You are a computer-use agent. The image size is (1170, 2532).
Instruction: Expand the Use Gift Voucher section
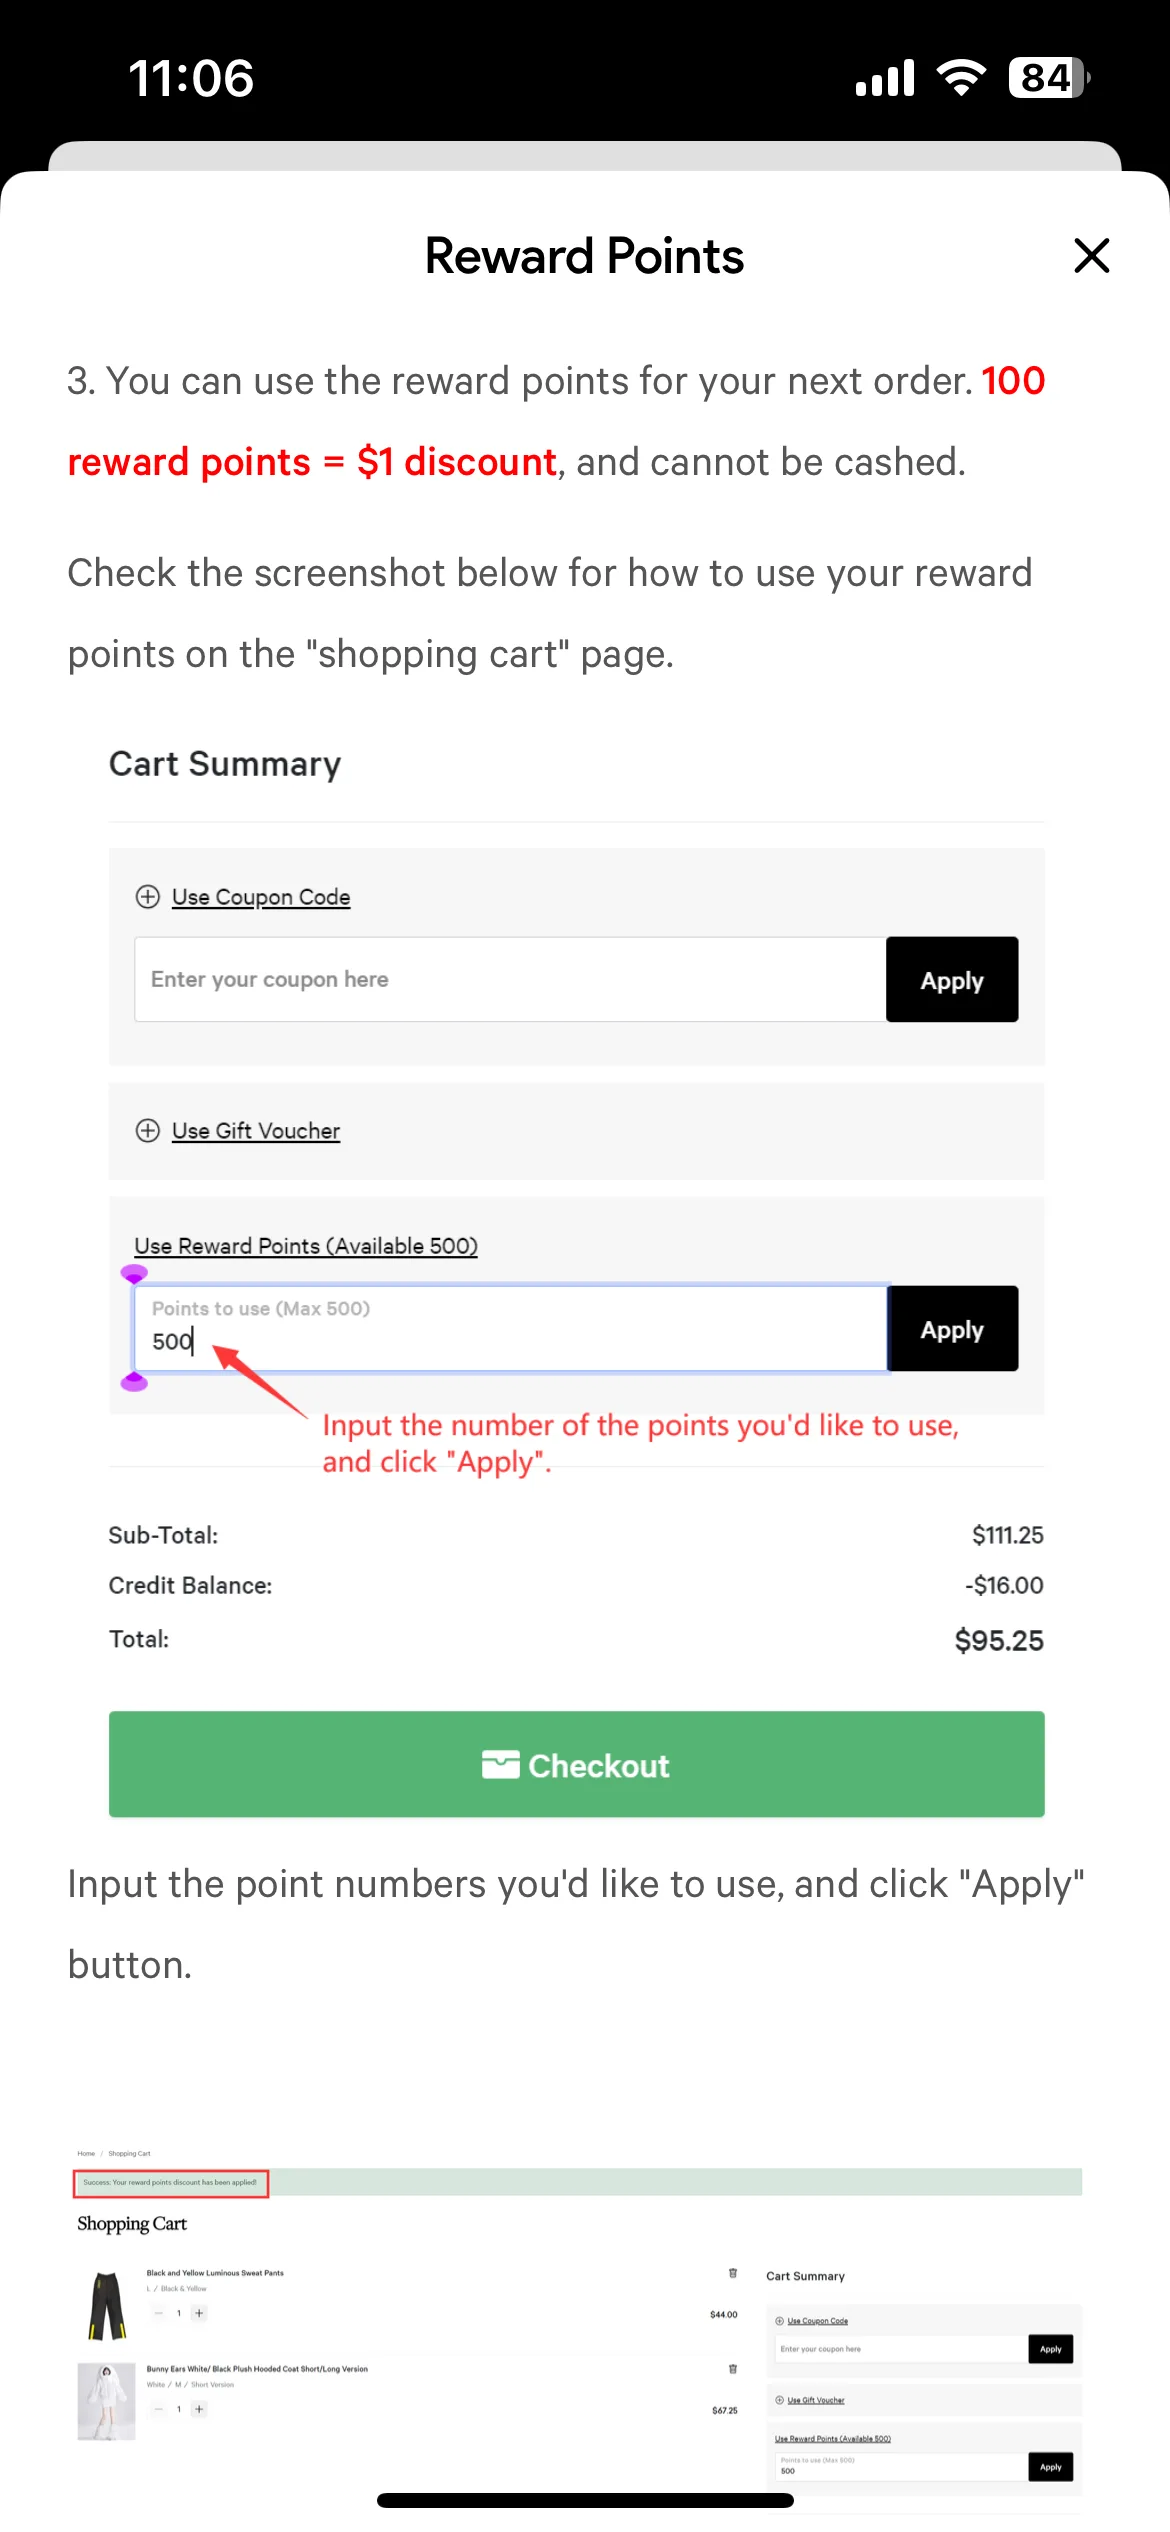pyautogui.click(x=256, y=1131)
